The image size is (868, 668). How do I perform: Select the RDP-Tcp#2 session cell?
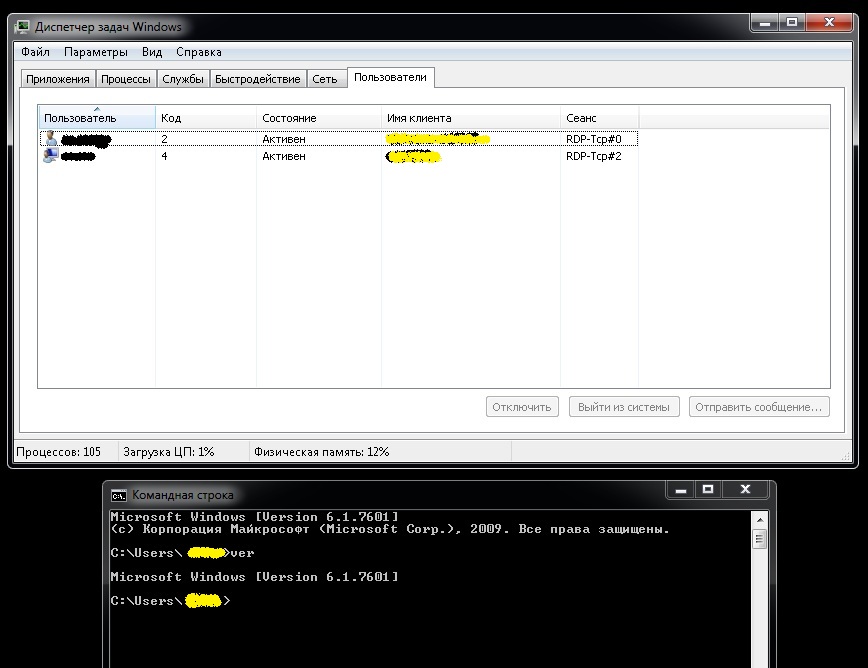coord(593,156)
